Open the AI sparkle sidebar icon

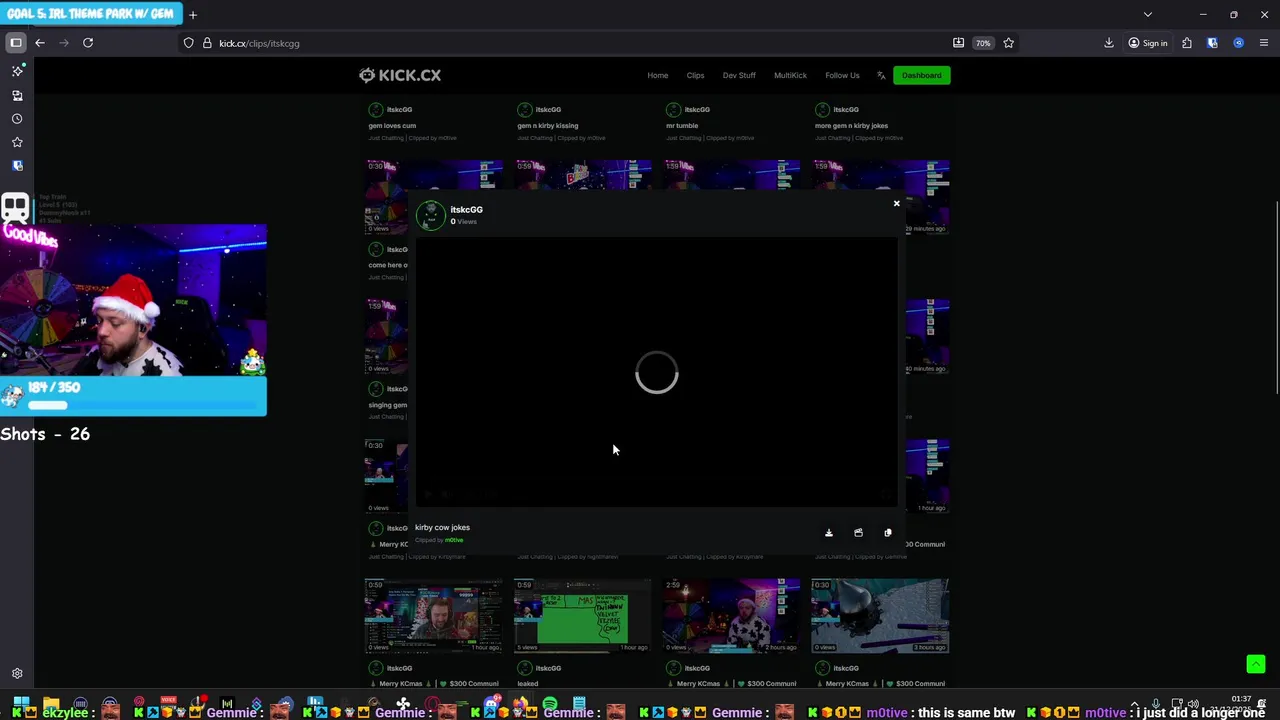click(x=17, y=71)
